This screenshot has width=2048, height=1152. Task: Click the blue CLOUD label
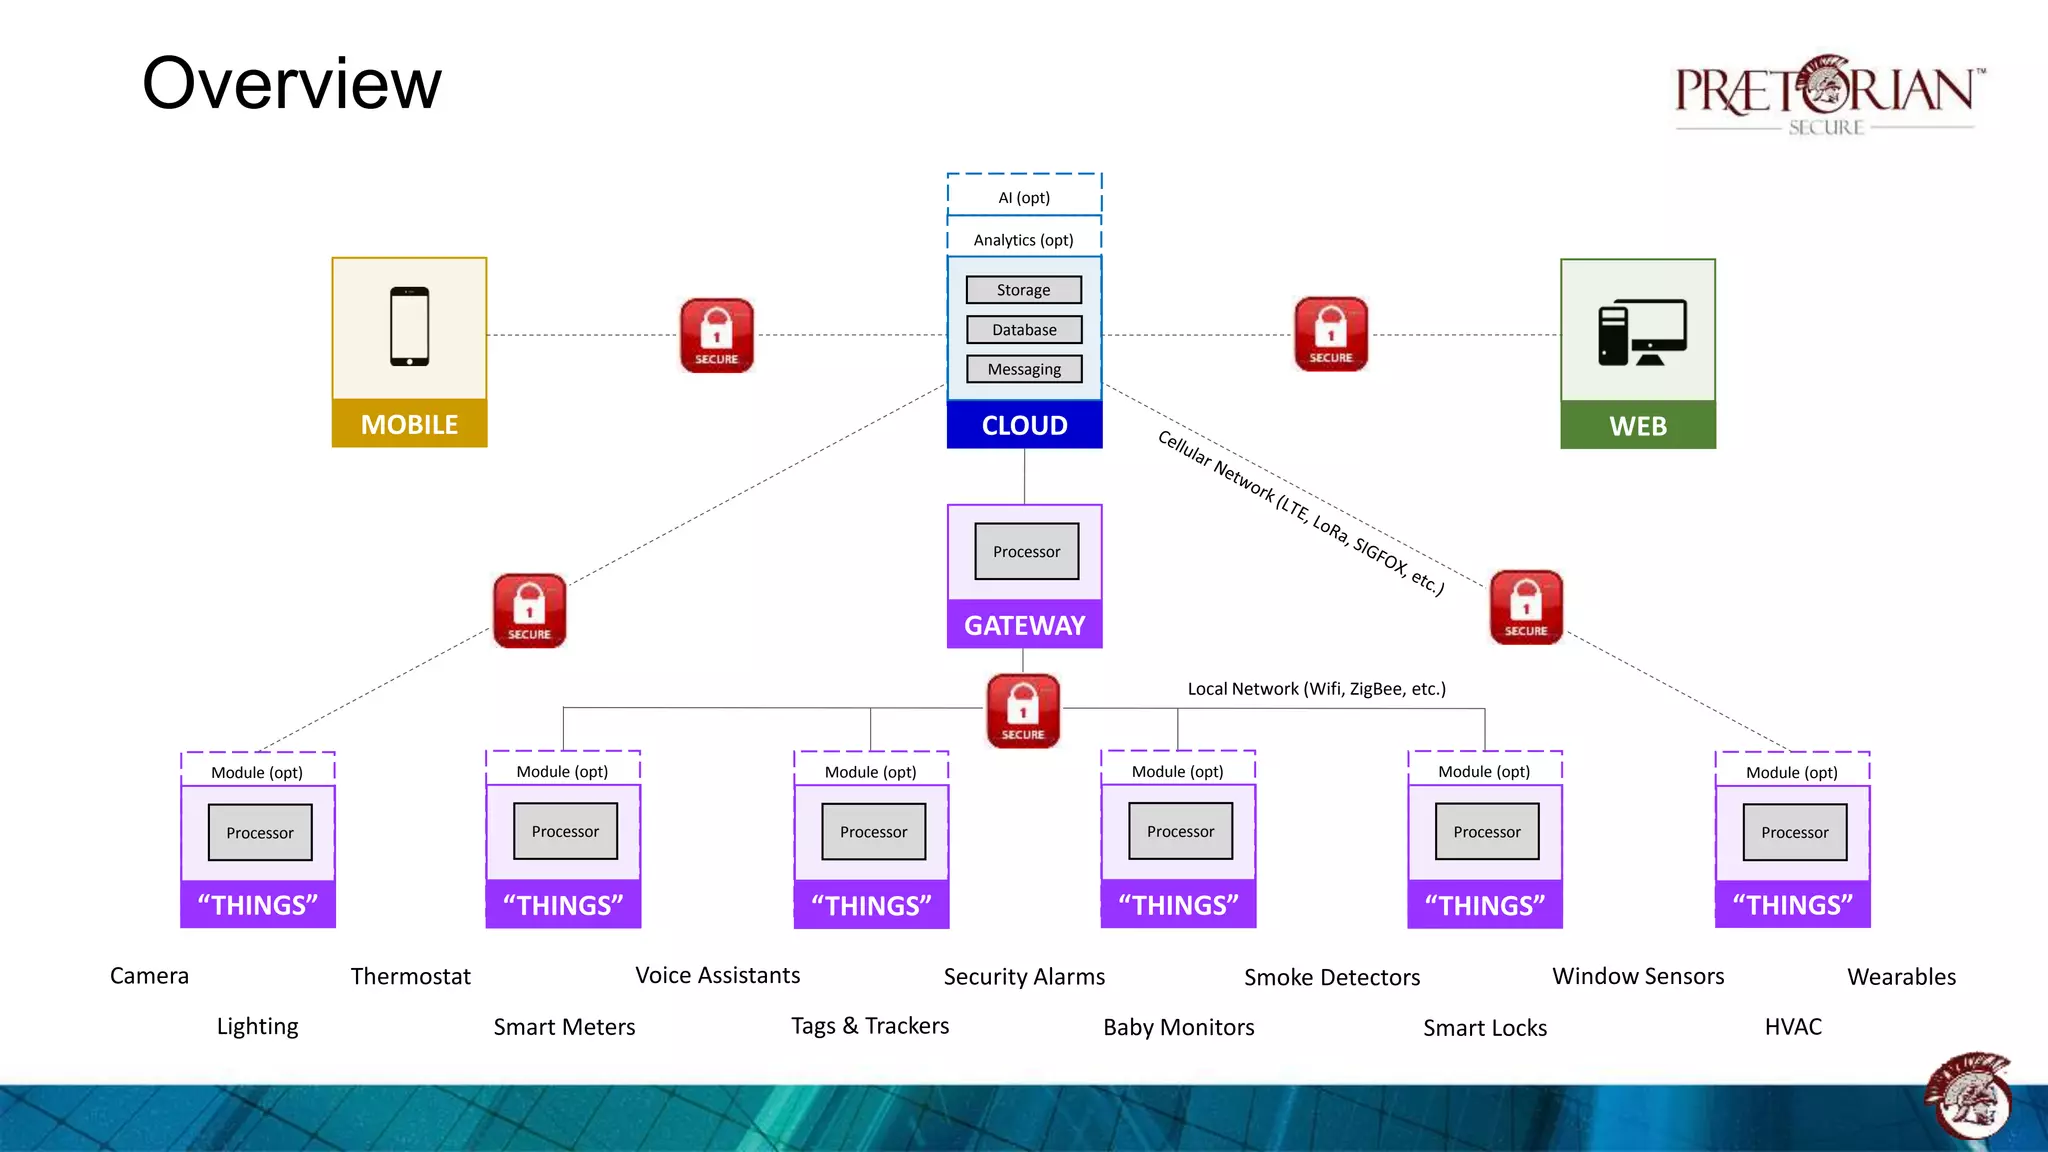tap(1024, 425)
